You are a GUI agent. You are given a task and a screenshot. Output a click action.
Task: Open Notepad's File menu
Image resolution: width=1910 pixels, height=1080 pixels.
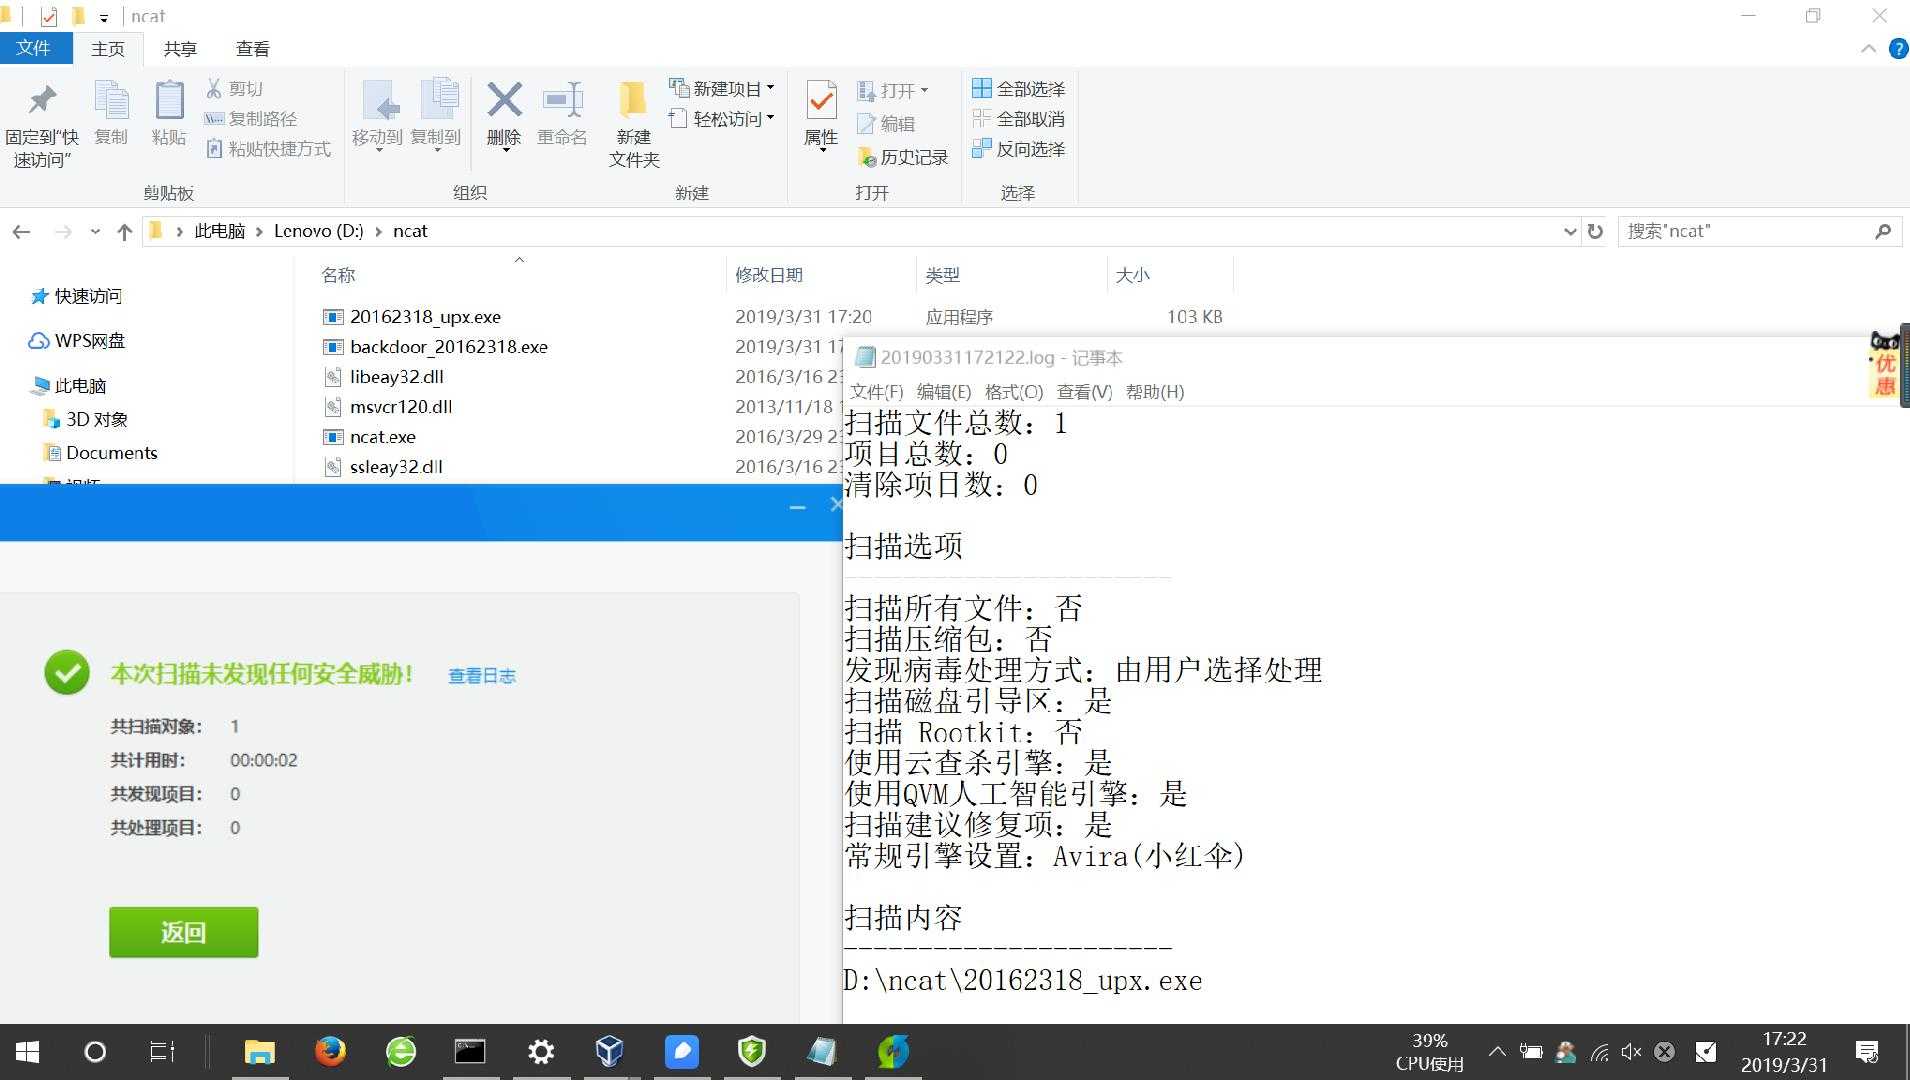(x=876, y=392)
